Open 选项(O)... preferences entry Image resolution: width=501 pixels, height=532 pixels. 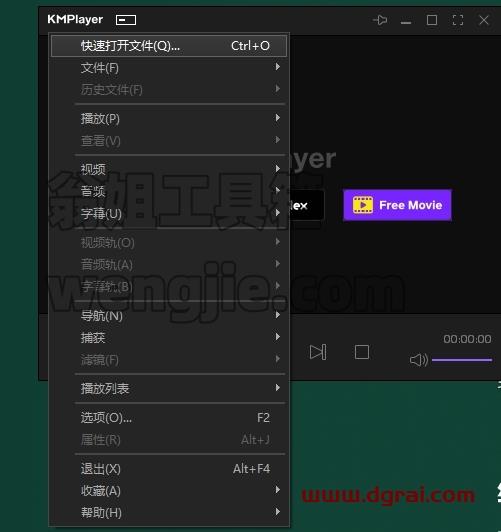click(169, 417)
